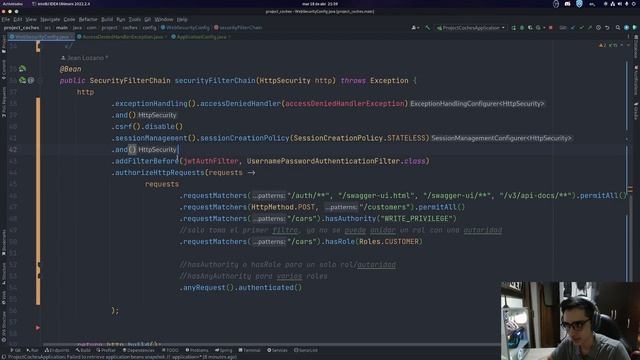Open the View menu

click(x=31, y=19)
